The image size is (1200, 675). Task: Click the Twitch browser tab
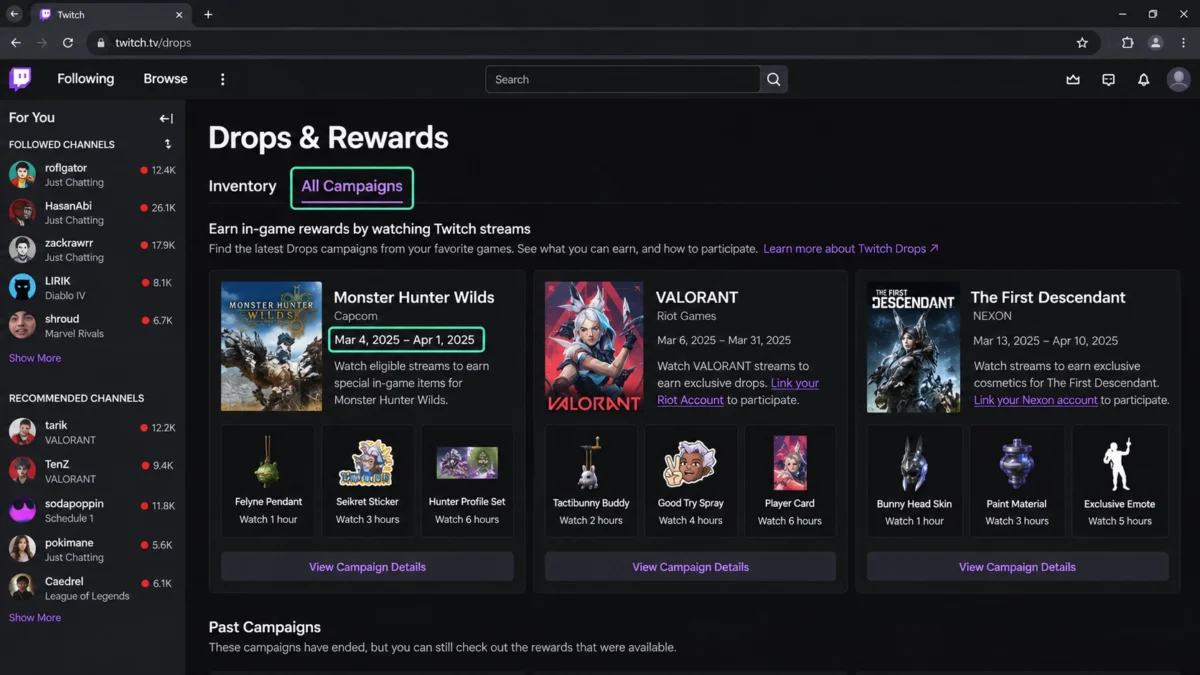(110, 15)
